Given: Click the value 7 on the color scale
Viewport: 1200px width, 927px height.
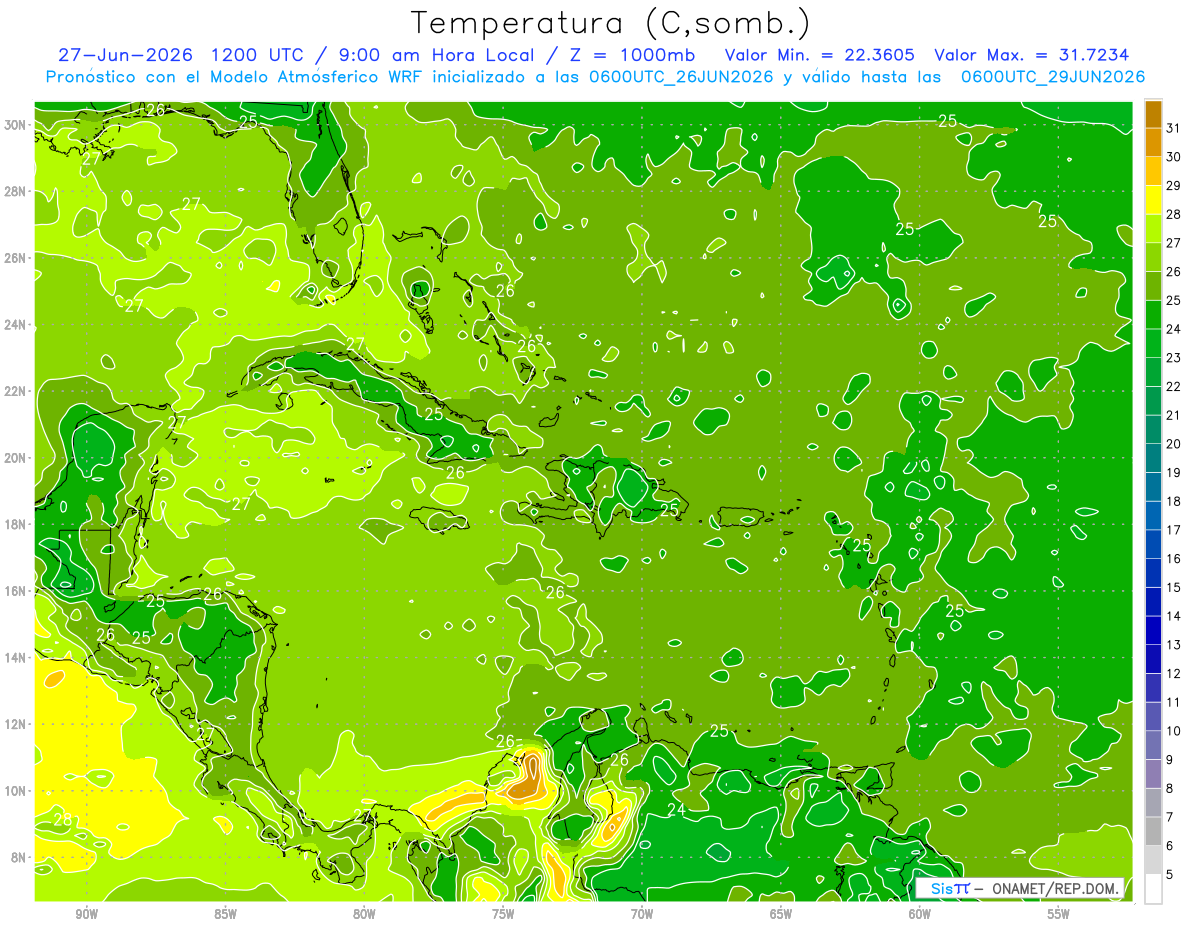Looking at the screenshot, I should [x=1169, y=817].
